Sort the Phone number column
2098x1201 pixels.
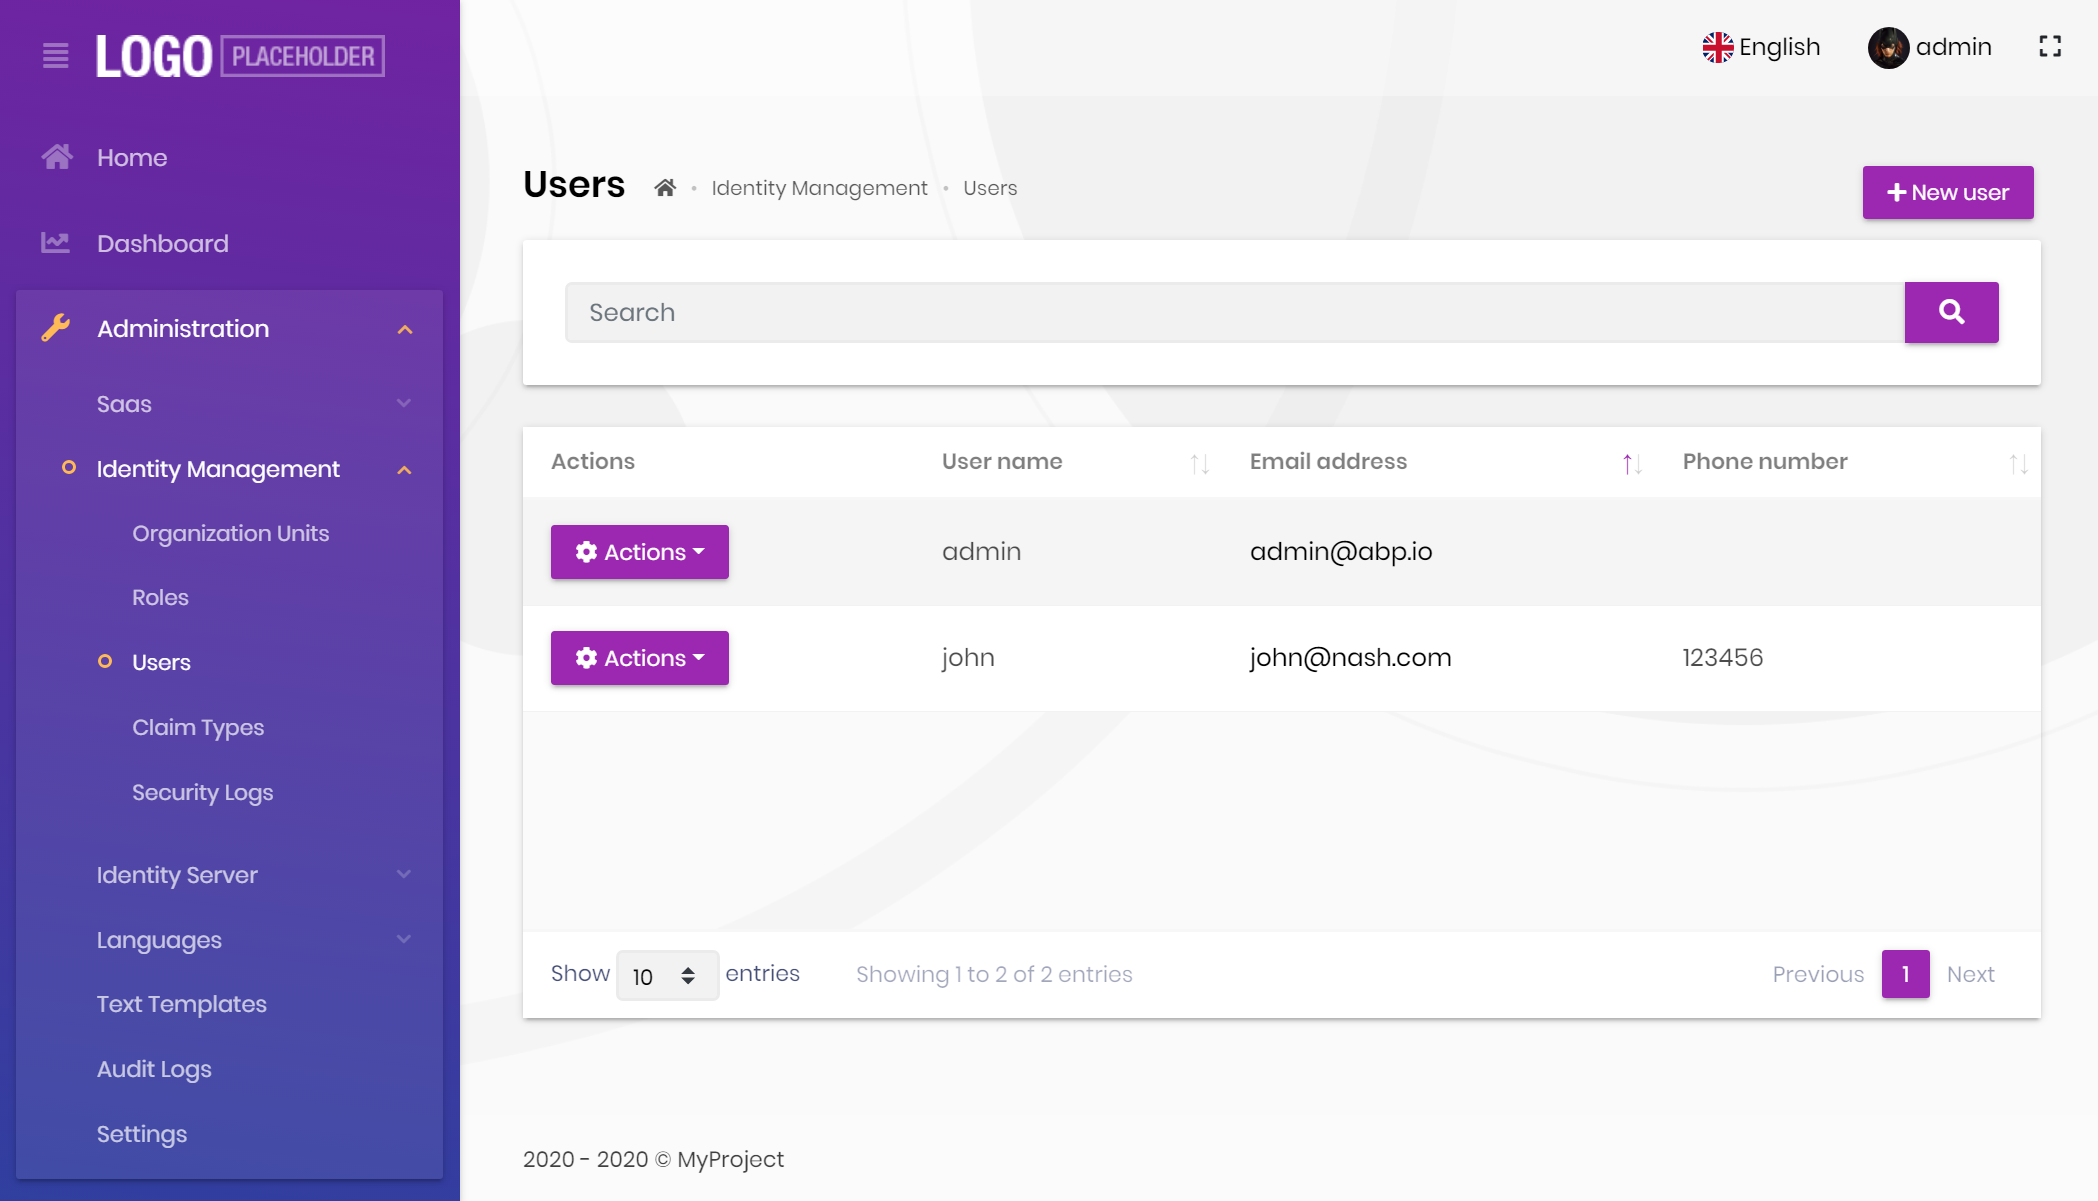pos(2018,463)
